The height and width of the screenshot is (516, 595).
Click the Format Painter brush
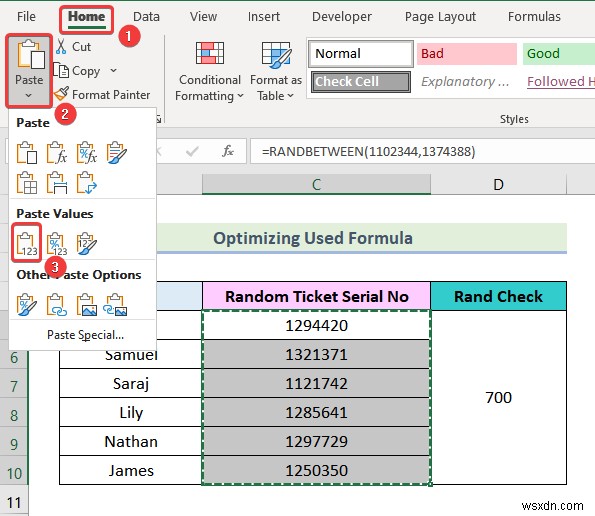click(102, 94)
